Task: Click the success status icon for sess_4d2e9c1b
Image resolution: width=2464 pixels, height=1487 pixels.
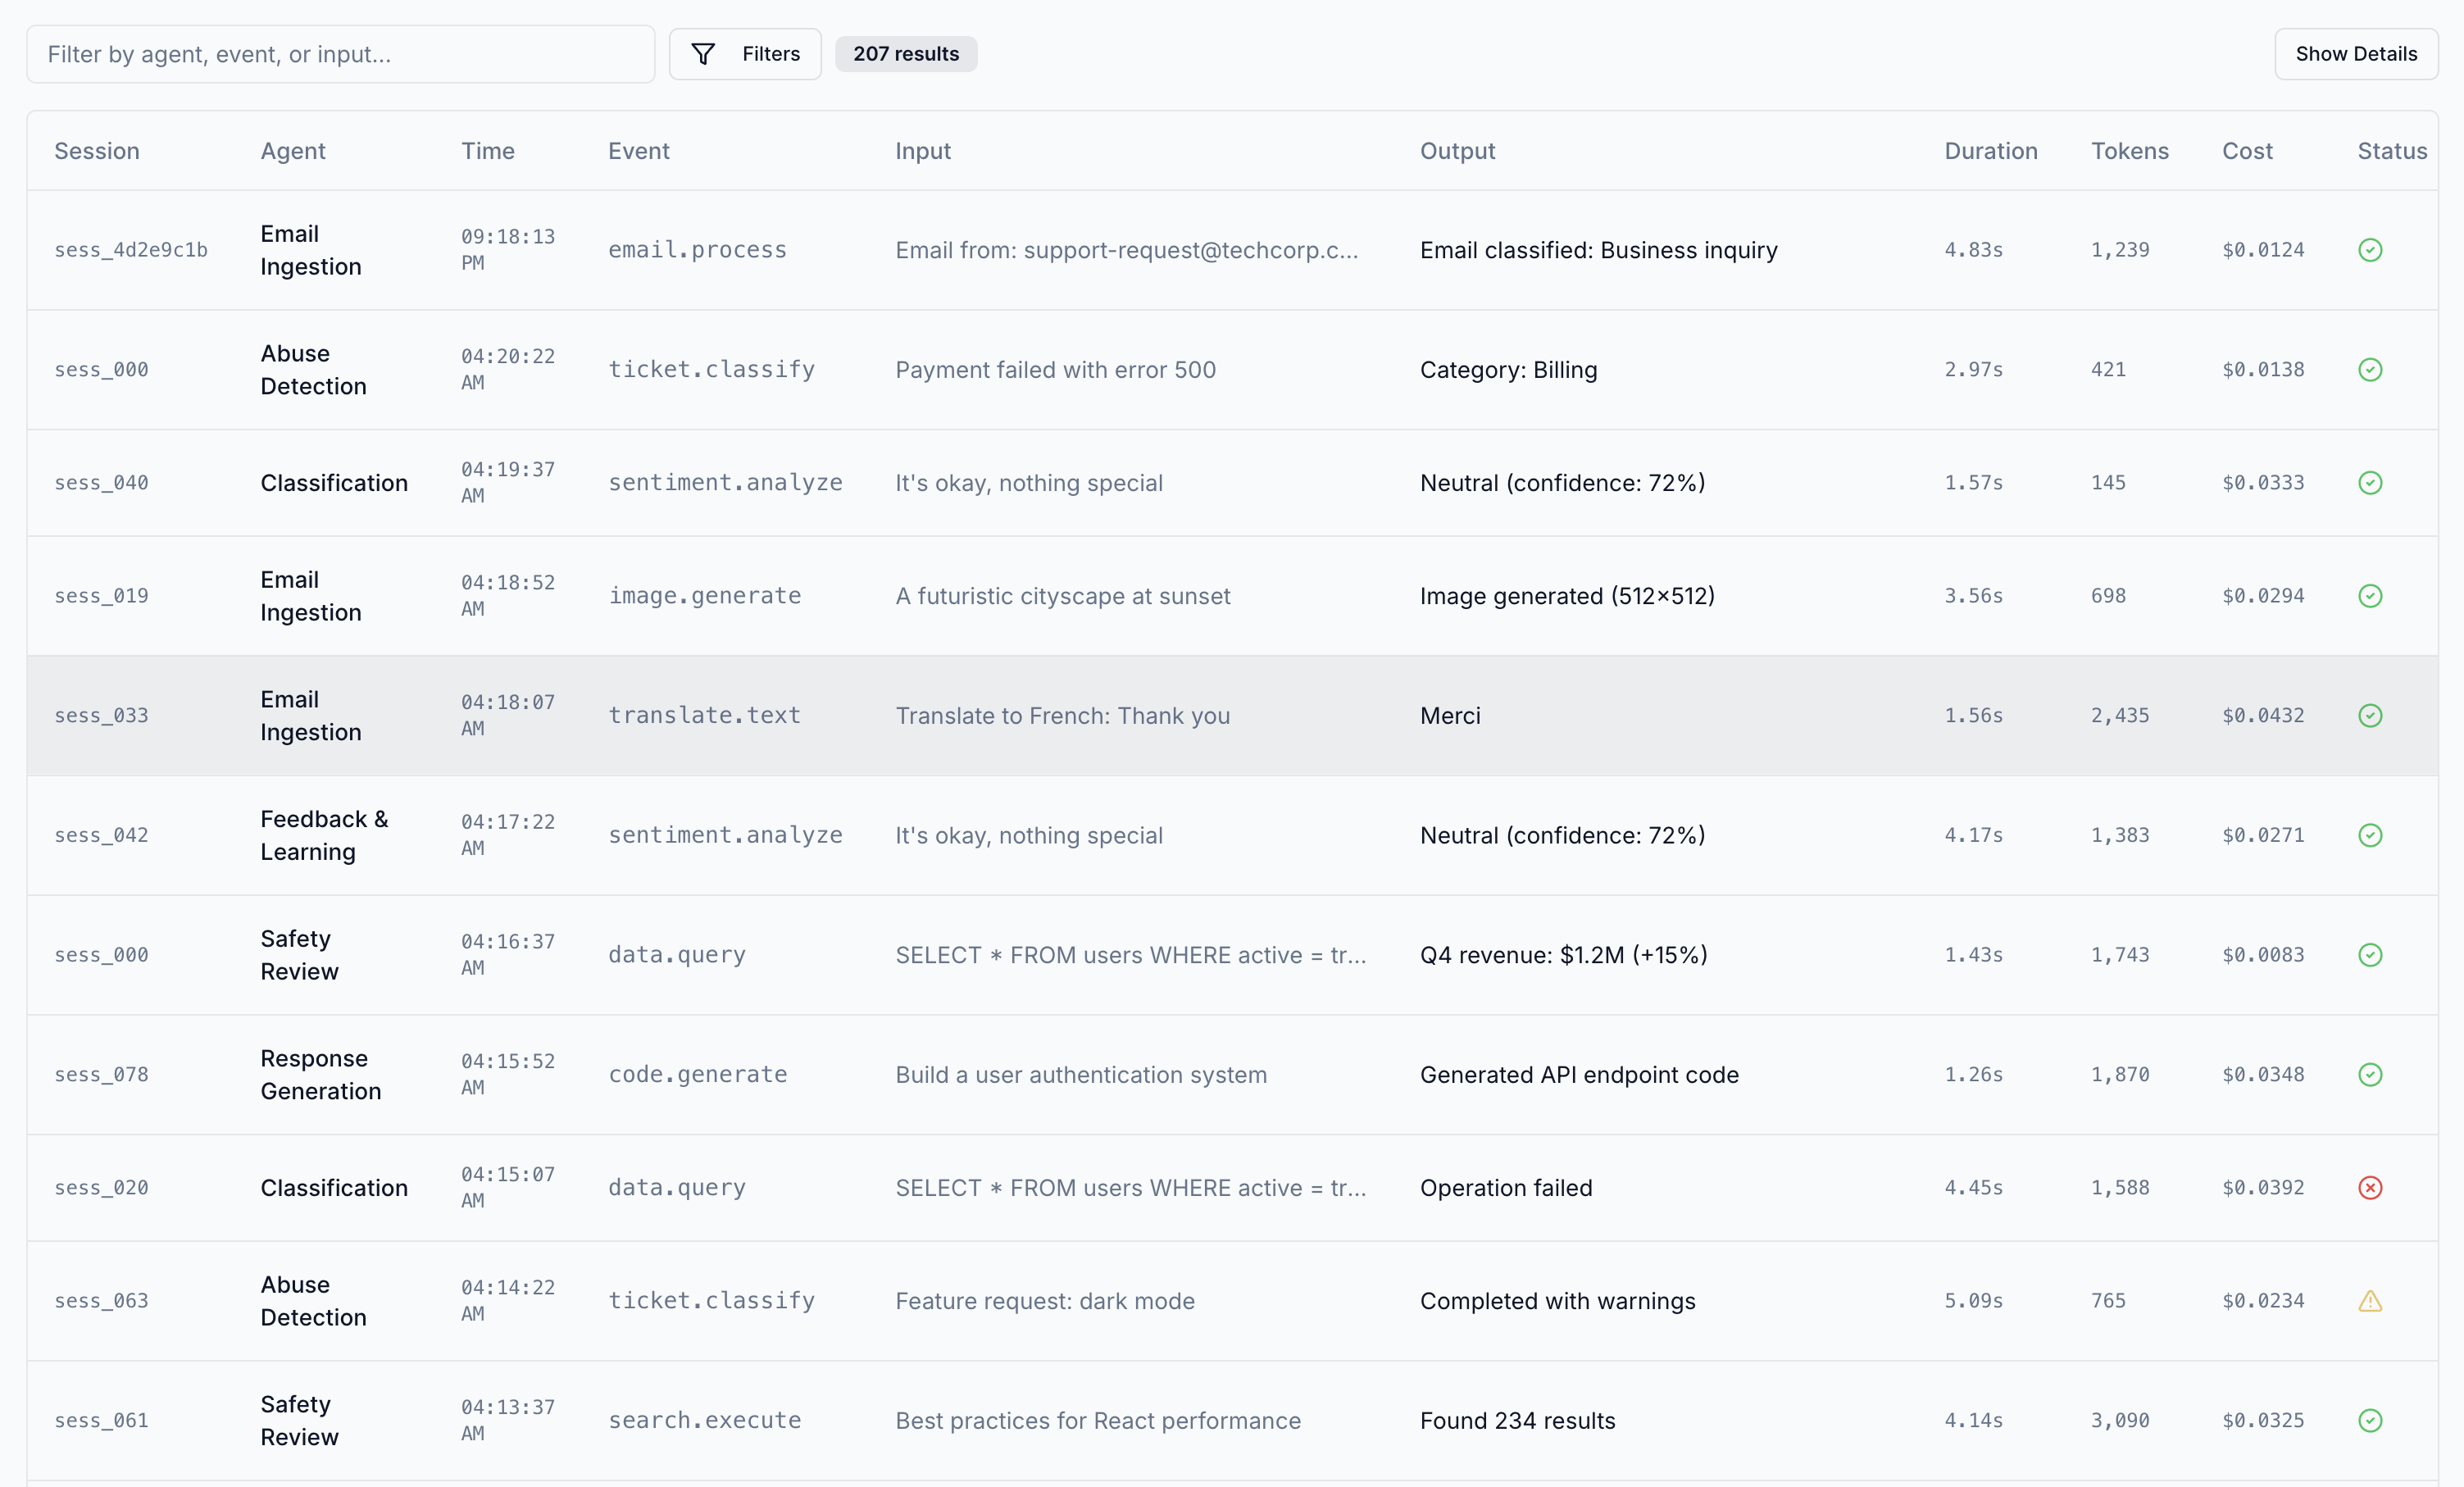Action: click(x=2369, y=250)
